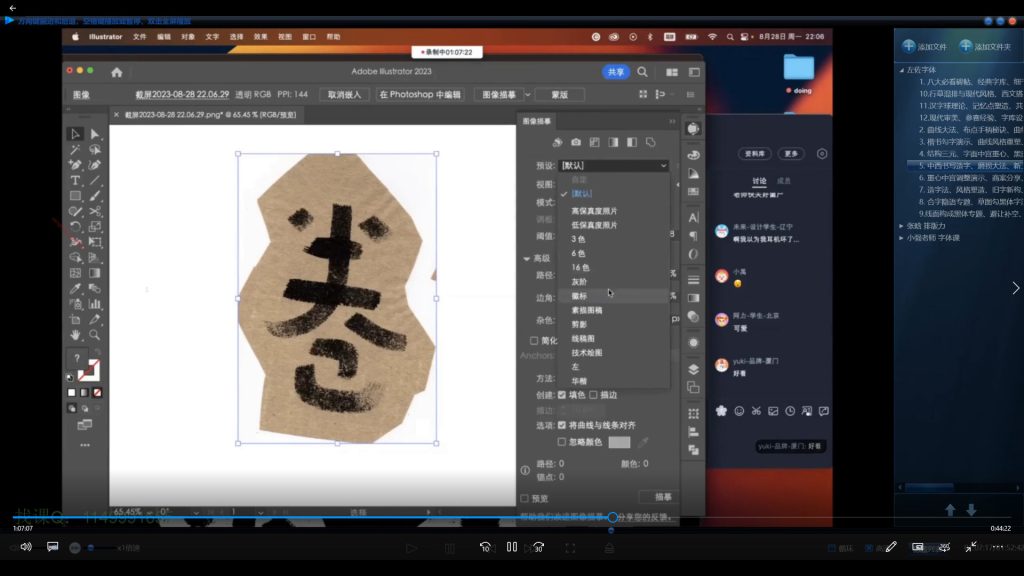
Task: Open the Layers panel icon
Action: pyautogui.click(x=694, y=369)
